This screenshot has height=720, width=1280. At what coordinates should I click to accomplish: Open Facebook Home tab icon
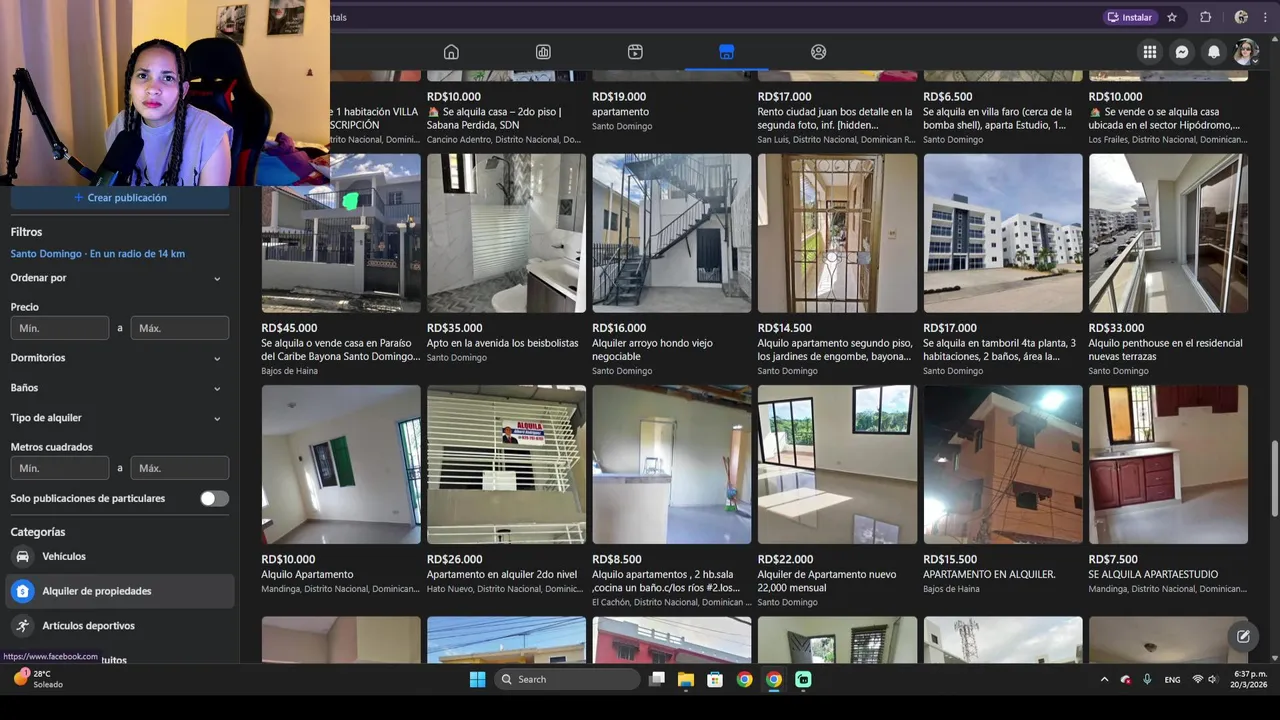tap(451, 52)
